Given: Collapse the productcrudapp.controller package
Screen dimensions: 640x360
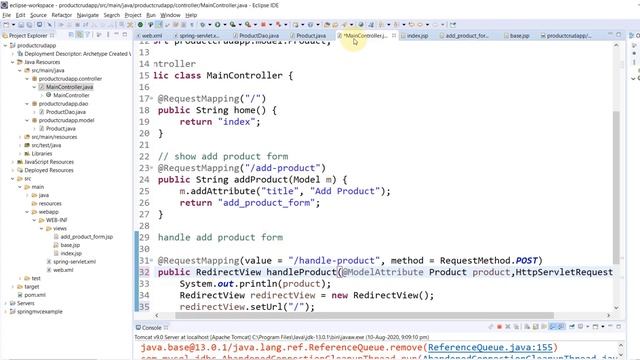Looking at the screenshot, I should click(x=27, y=79).
